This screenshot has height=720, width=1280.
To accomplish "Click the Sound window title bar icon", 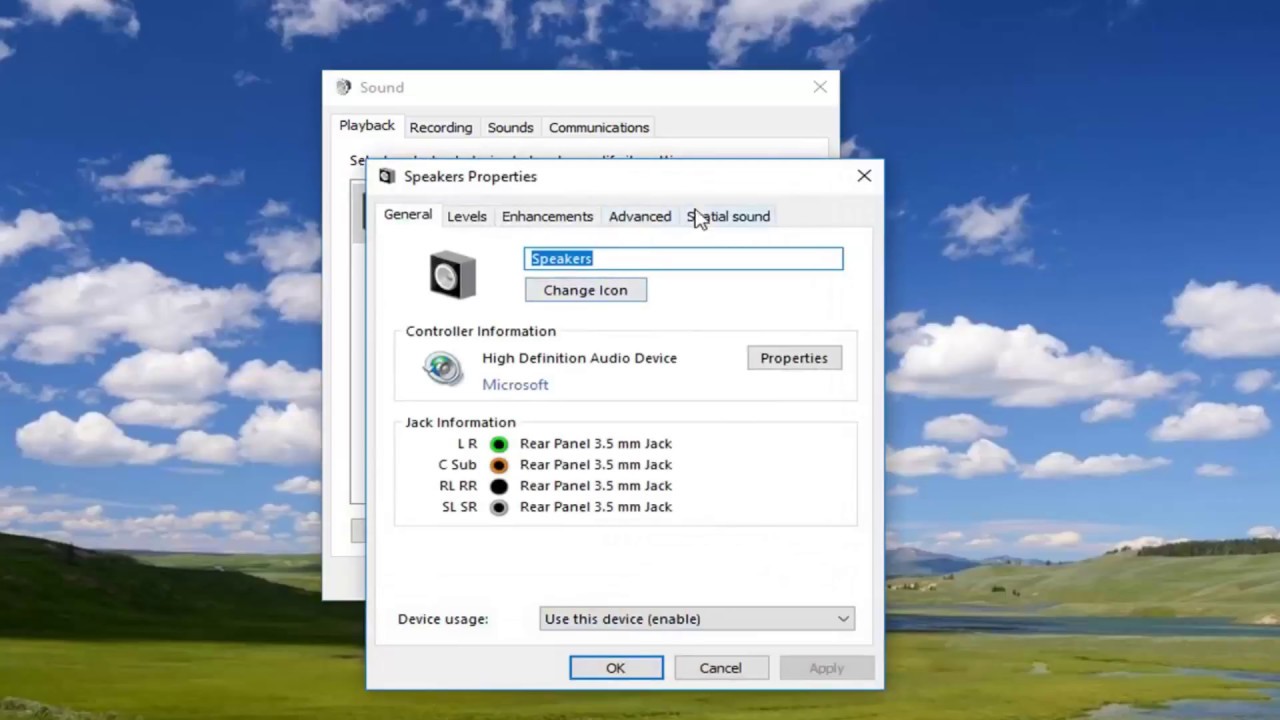I will [344, 87].
